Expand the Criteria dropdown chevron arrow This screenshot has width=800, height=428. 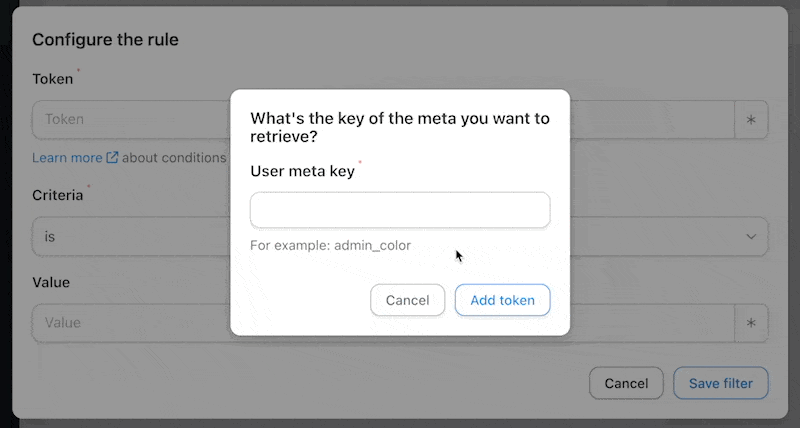[751, 237]
